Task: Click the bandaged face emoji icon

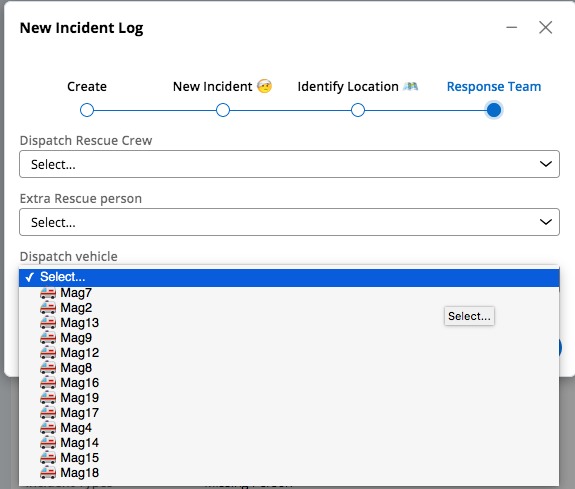Action: [x=264, y=86]
